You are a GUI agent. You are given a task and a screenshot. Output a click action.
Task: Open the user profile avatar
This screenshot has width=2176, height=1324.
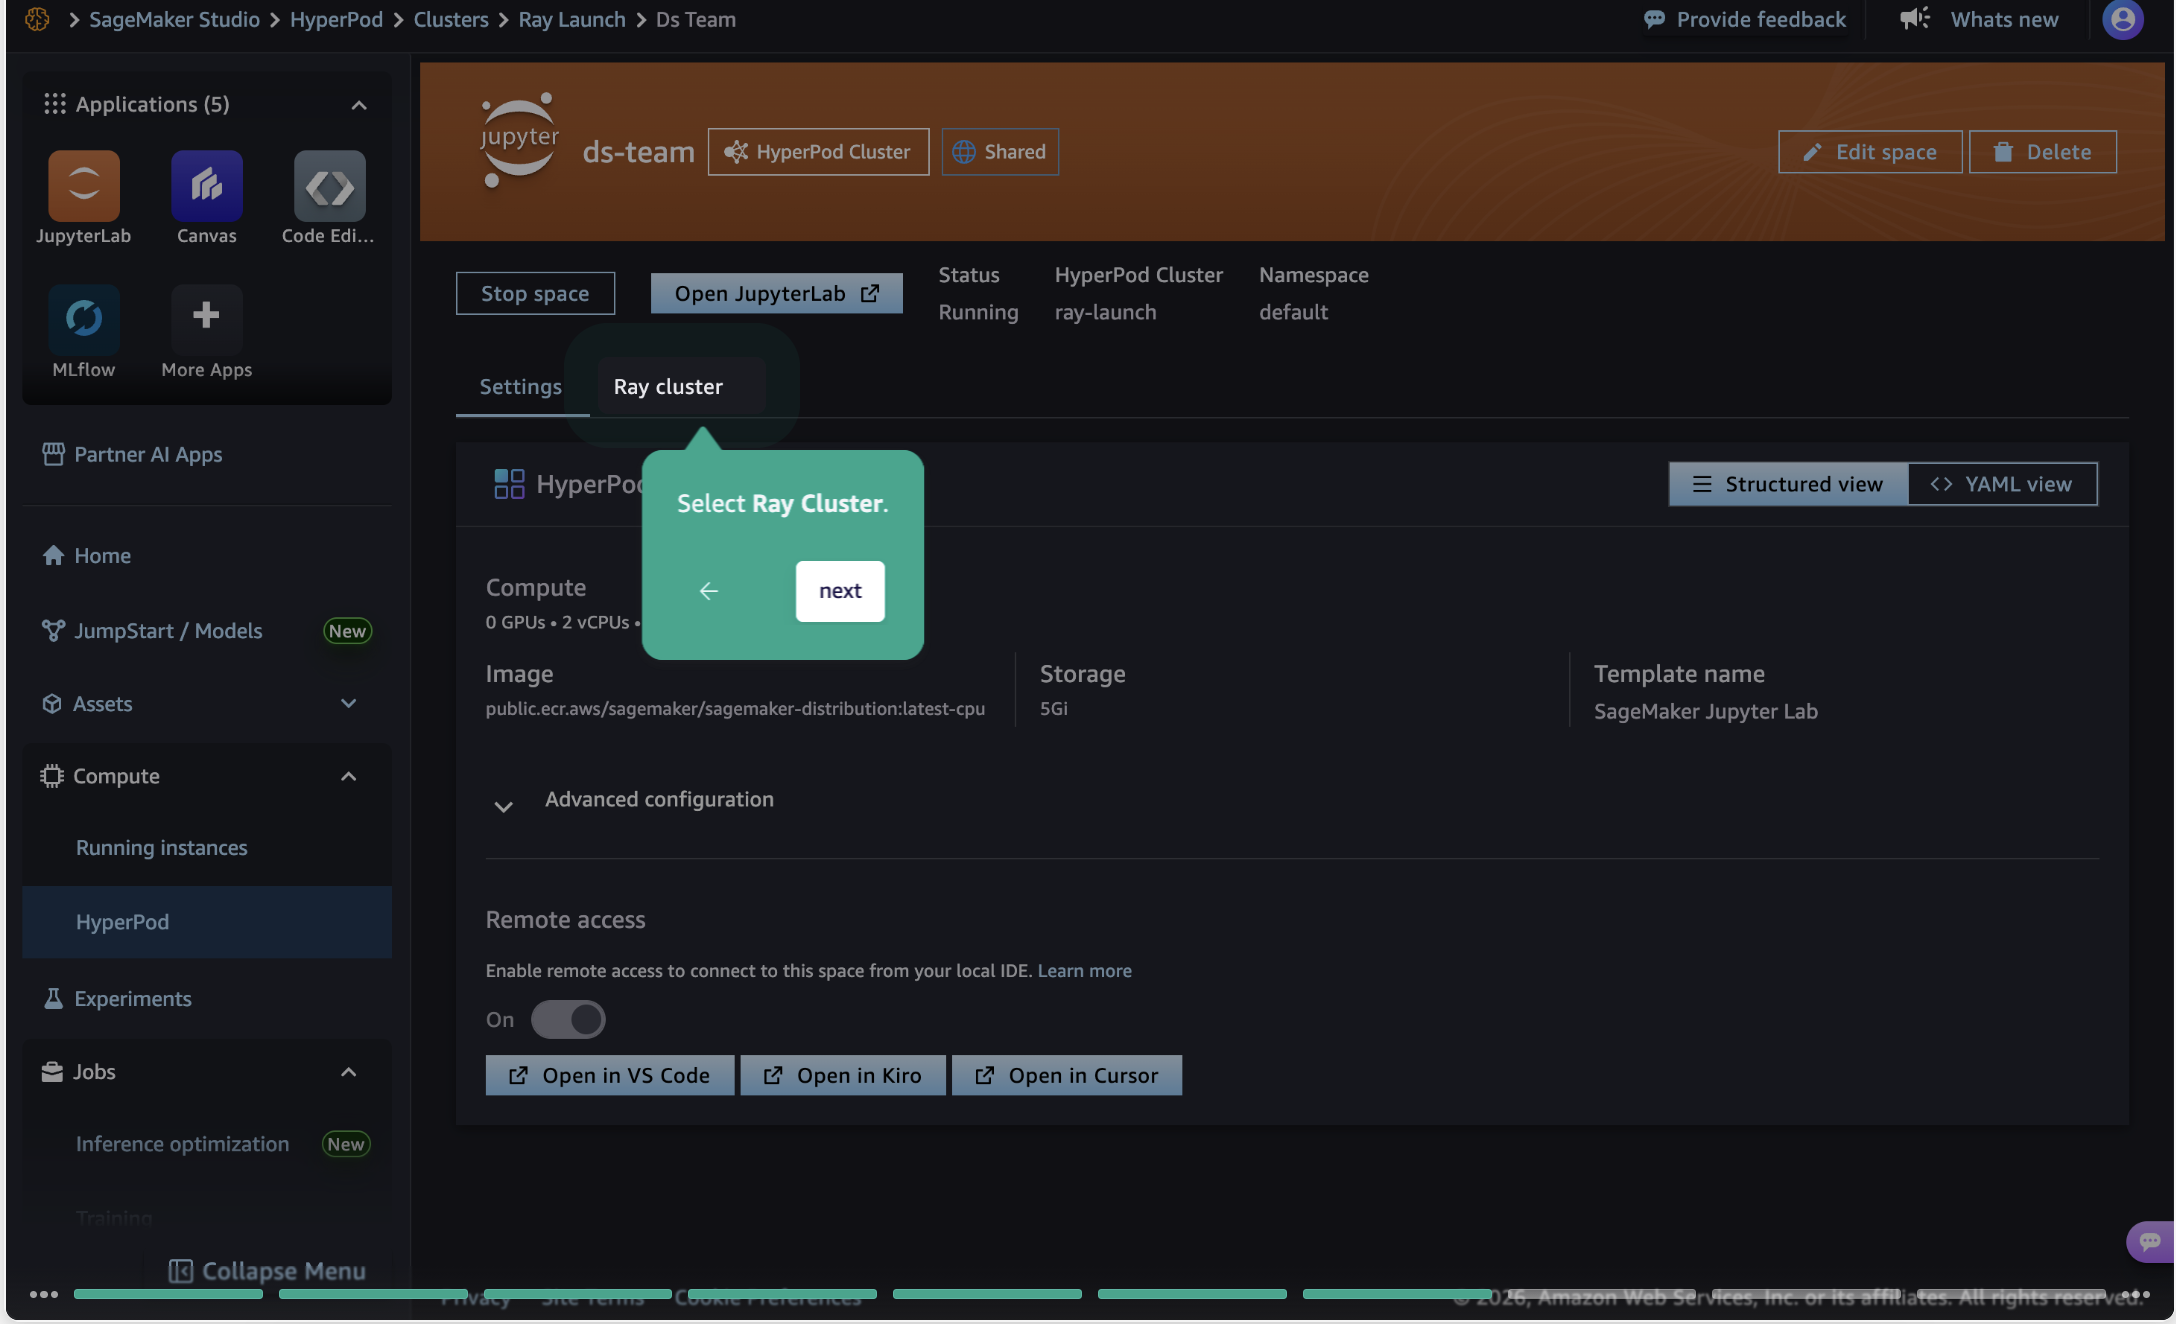[2122, 19]
